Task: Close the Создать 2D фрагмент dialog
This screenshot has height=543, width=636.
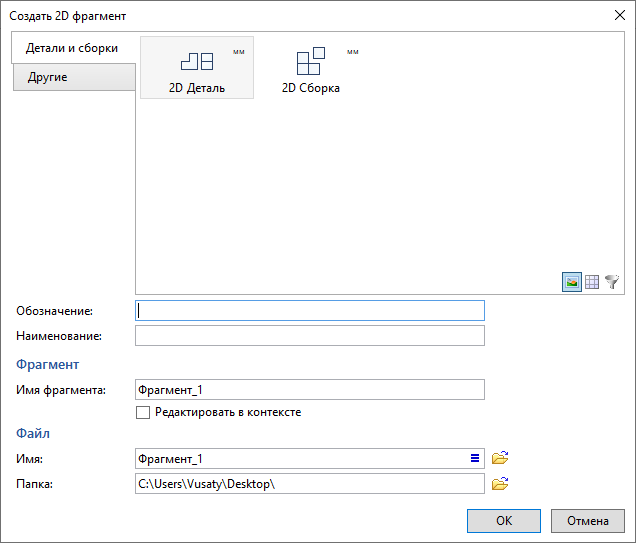Action: pyautogui.click(x=616, y=15)
